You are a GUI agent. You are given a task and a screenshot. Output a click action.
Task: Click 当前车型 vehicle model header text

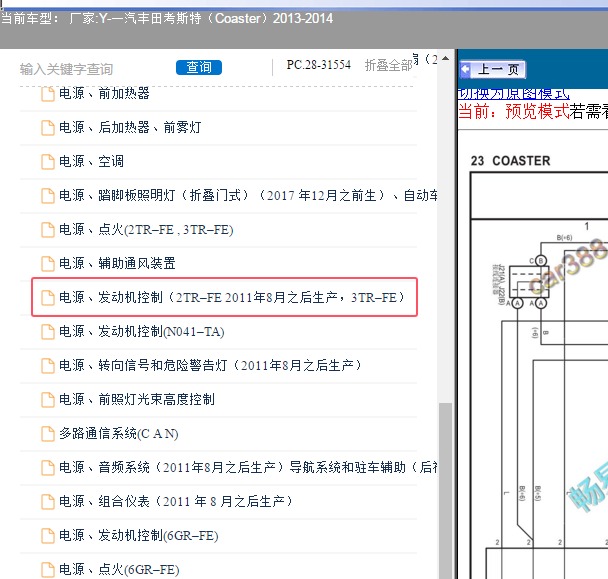(167, 18)
